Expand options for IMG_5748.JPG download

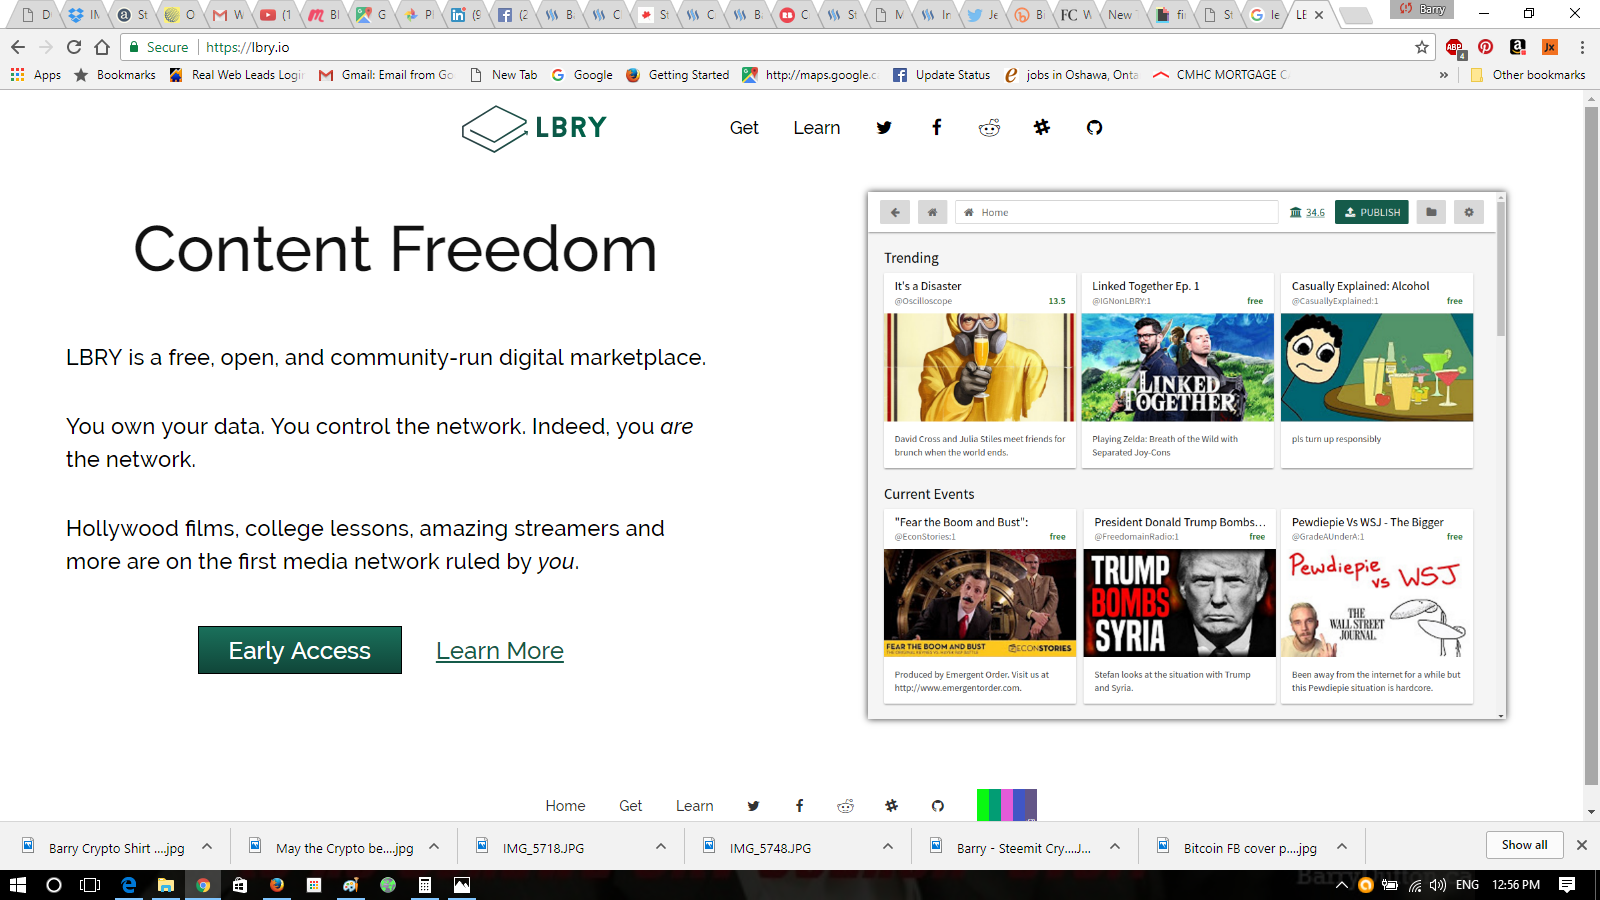[888, 847]
